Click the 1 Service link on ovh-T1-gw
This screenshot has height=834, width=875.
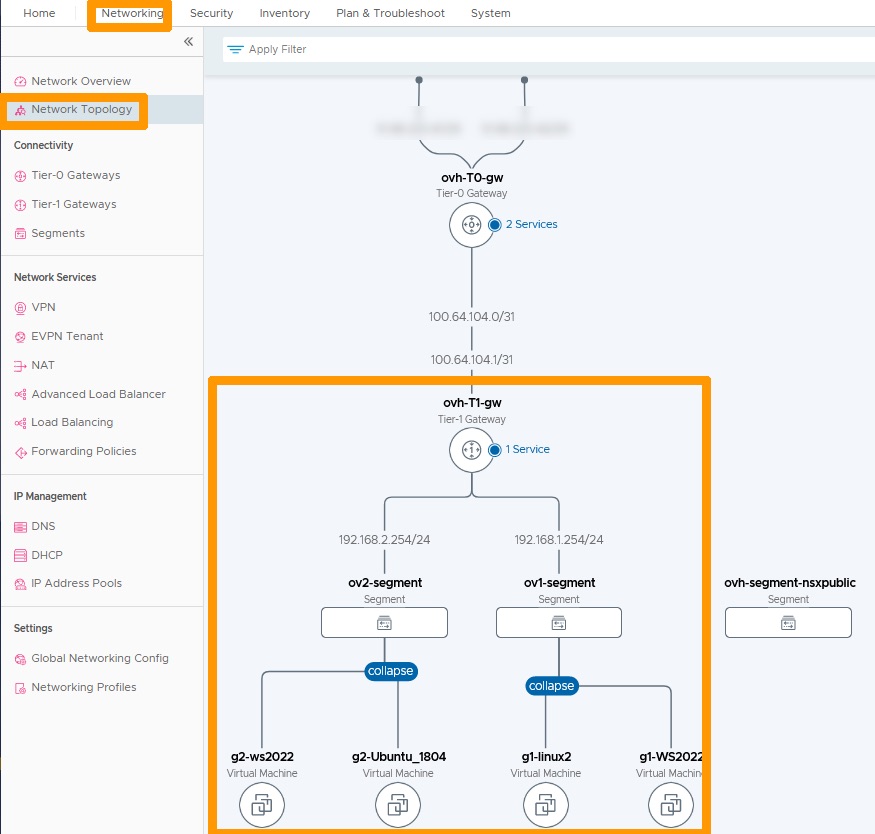point(525,449)
